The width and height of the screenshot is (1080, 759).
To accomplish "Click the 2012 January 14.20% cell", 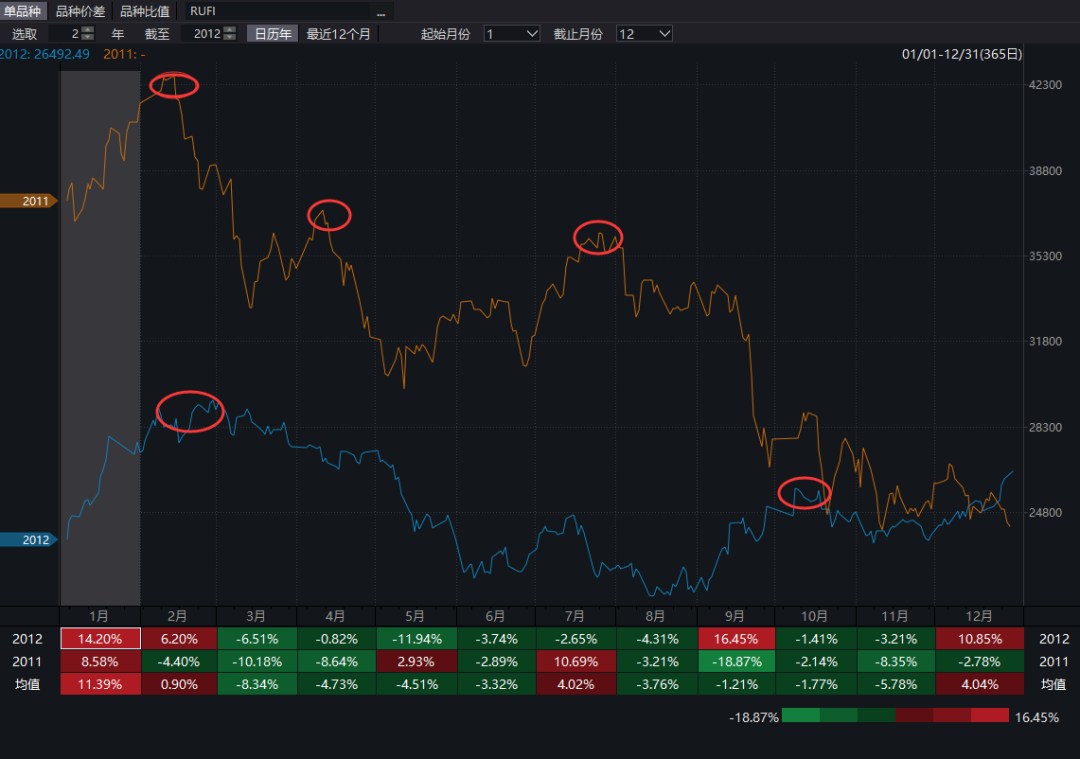I will pos(100,638).
